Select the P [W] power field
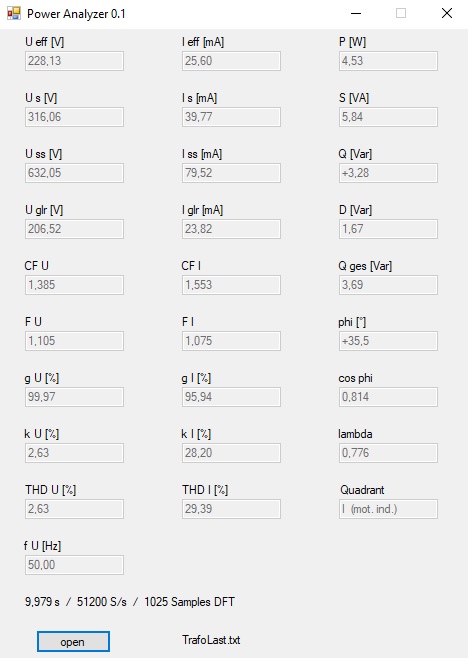468x658 pixels. click(x=388, y=61)
